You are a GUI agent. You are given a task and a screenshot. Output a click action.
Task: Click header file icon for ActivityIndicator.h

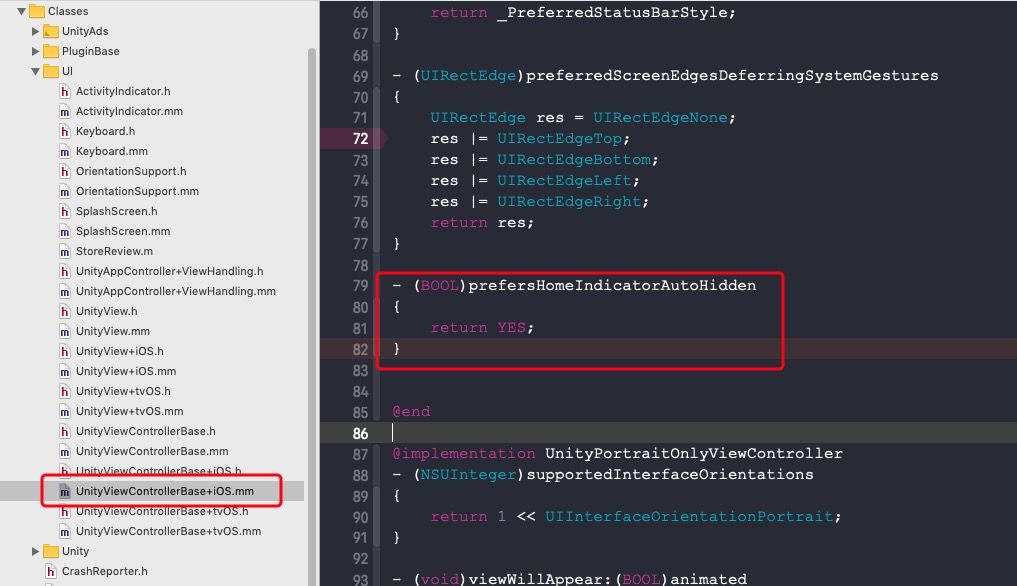[x=65, y=92]
